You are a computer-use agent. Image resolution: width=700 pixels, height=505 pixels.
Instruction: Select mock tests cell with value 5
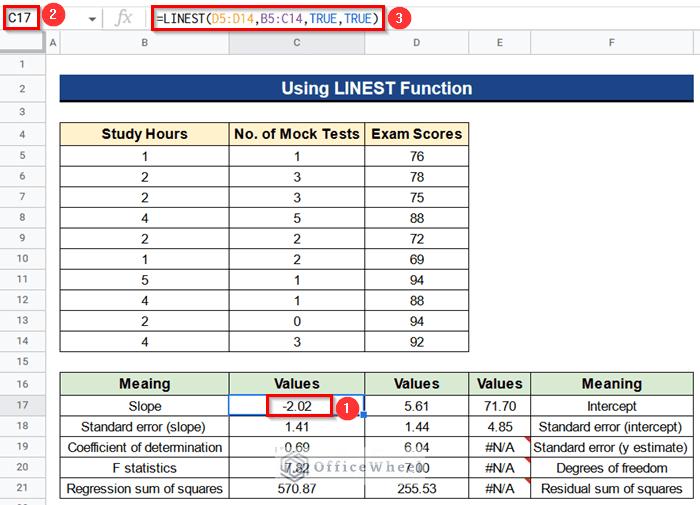[x=297, y=218]
